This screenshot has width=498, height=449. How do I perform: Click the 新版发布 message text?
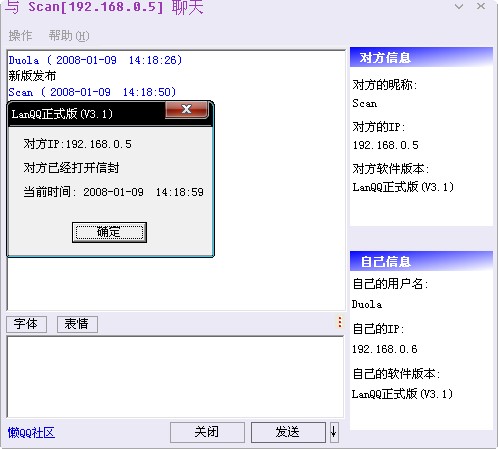[32, 76]
